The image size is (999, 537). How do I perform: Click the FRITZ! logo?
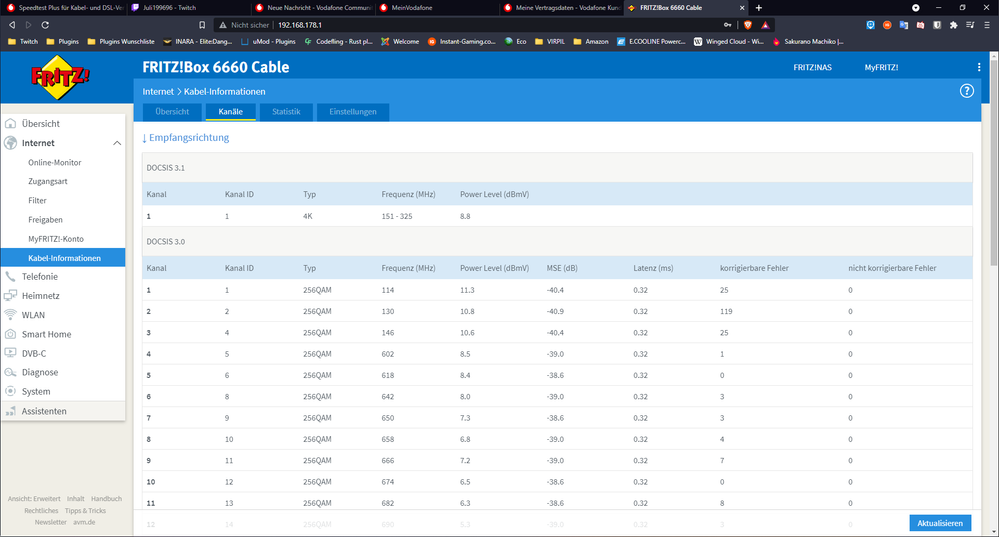coord(61,78)
